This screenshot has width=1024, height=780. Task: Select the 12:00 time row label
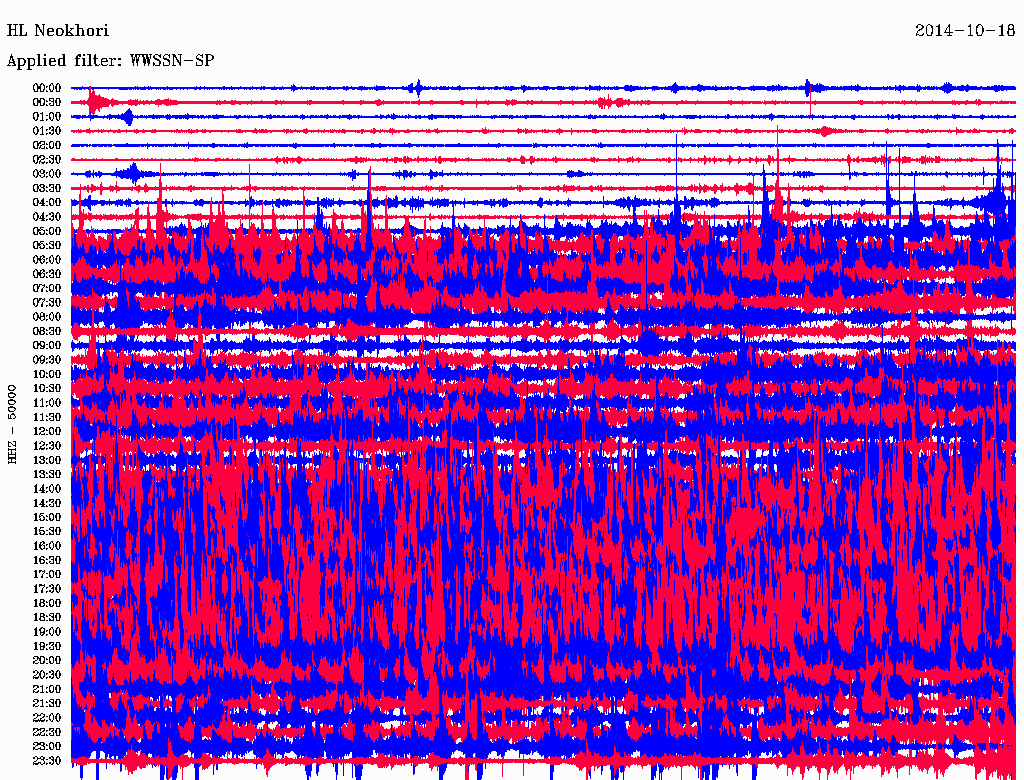coord(47,432)
